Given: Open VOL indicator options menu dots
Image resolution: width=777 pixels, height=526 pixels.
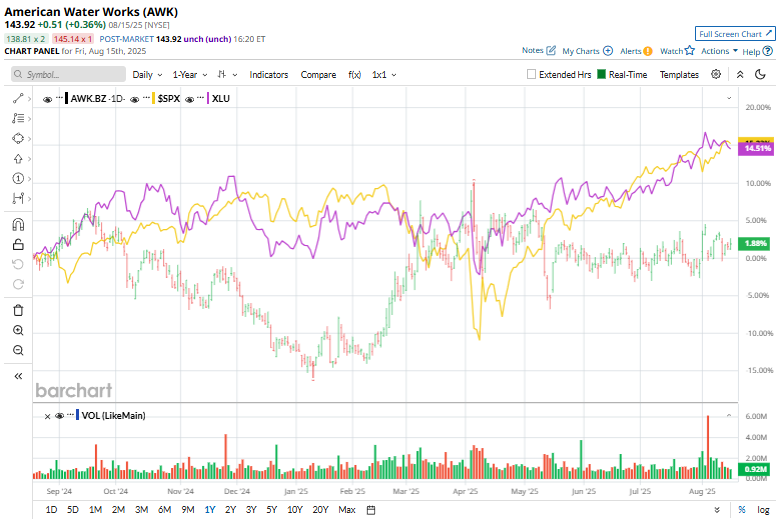Looking at the screenshot, I should click(x=70, y=414).
